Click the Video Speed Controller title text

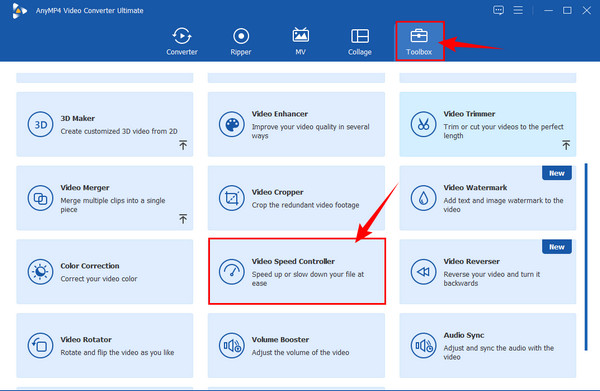pos(293,262)
